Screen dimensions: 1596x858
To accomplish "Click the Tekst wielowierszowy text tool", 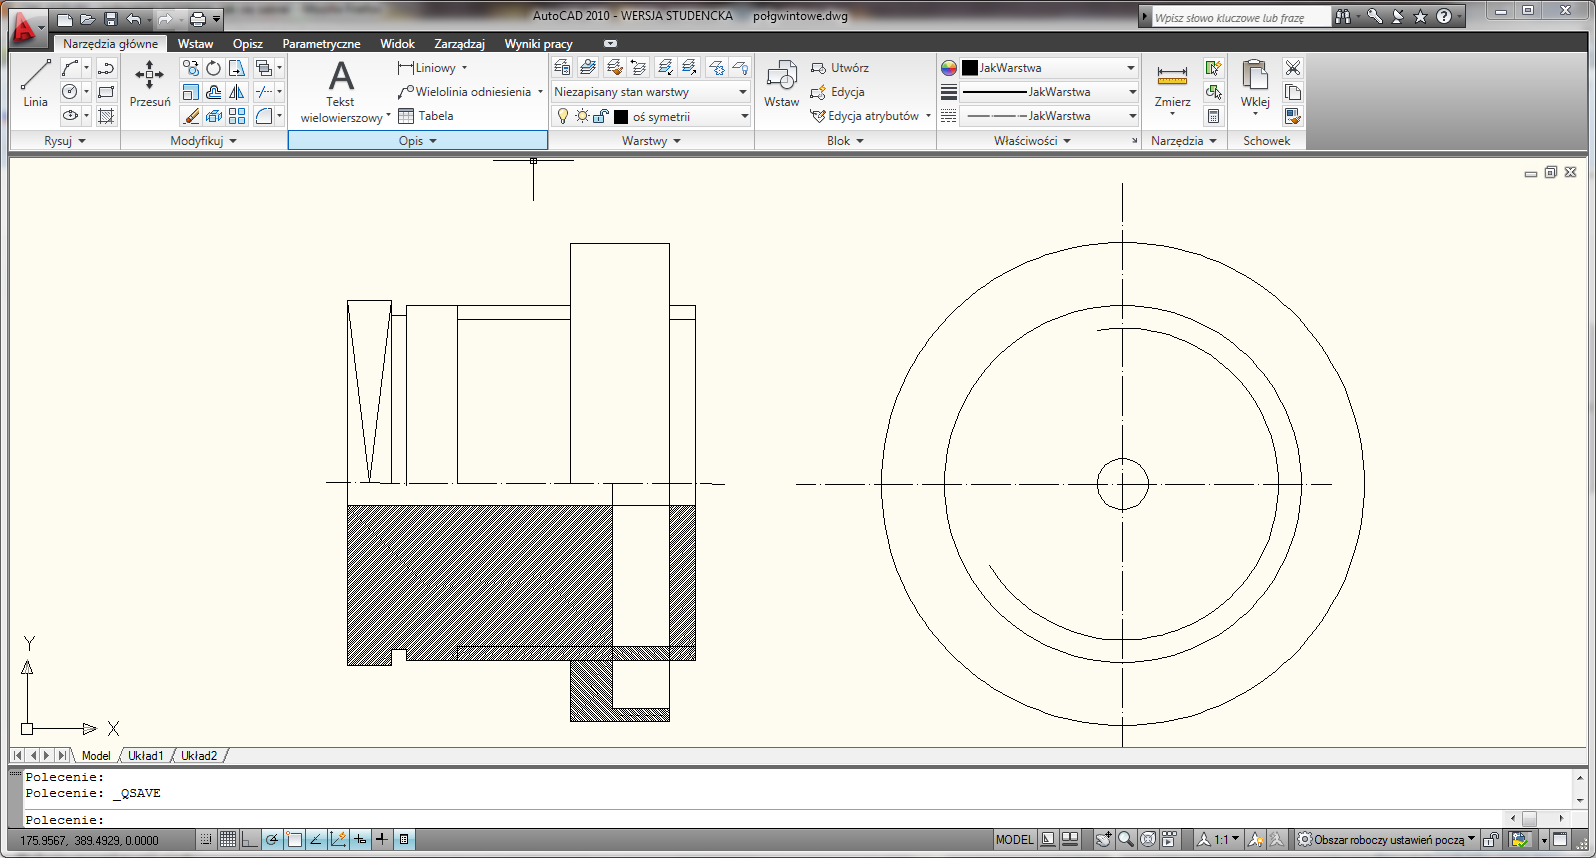I will (341, 91).
